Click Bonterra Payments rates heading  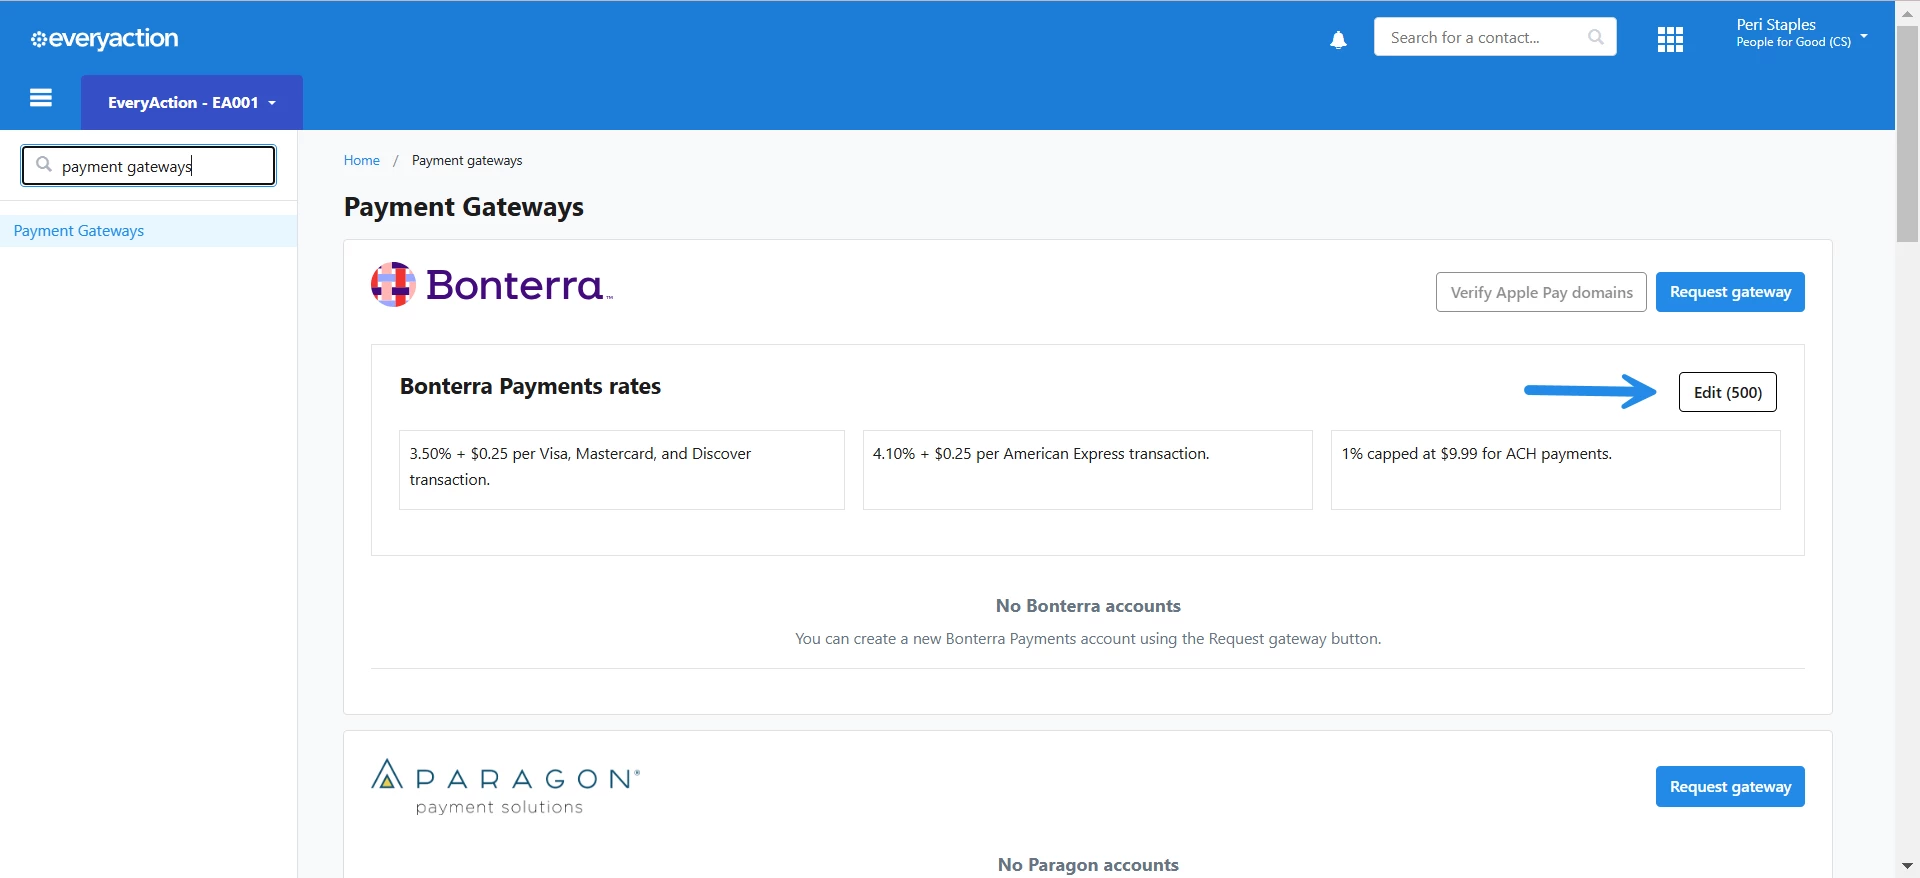[x=530, y=386]
